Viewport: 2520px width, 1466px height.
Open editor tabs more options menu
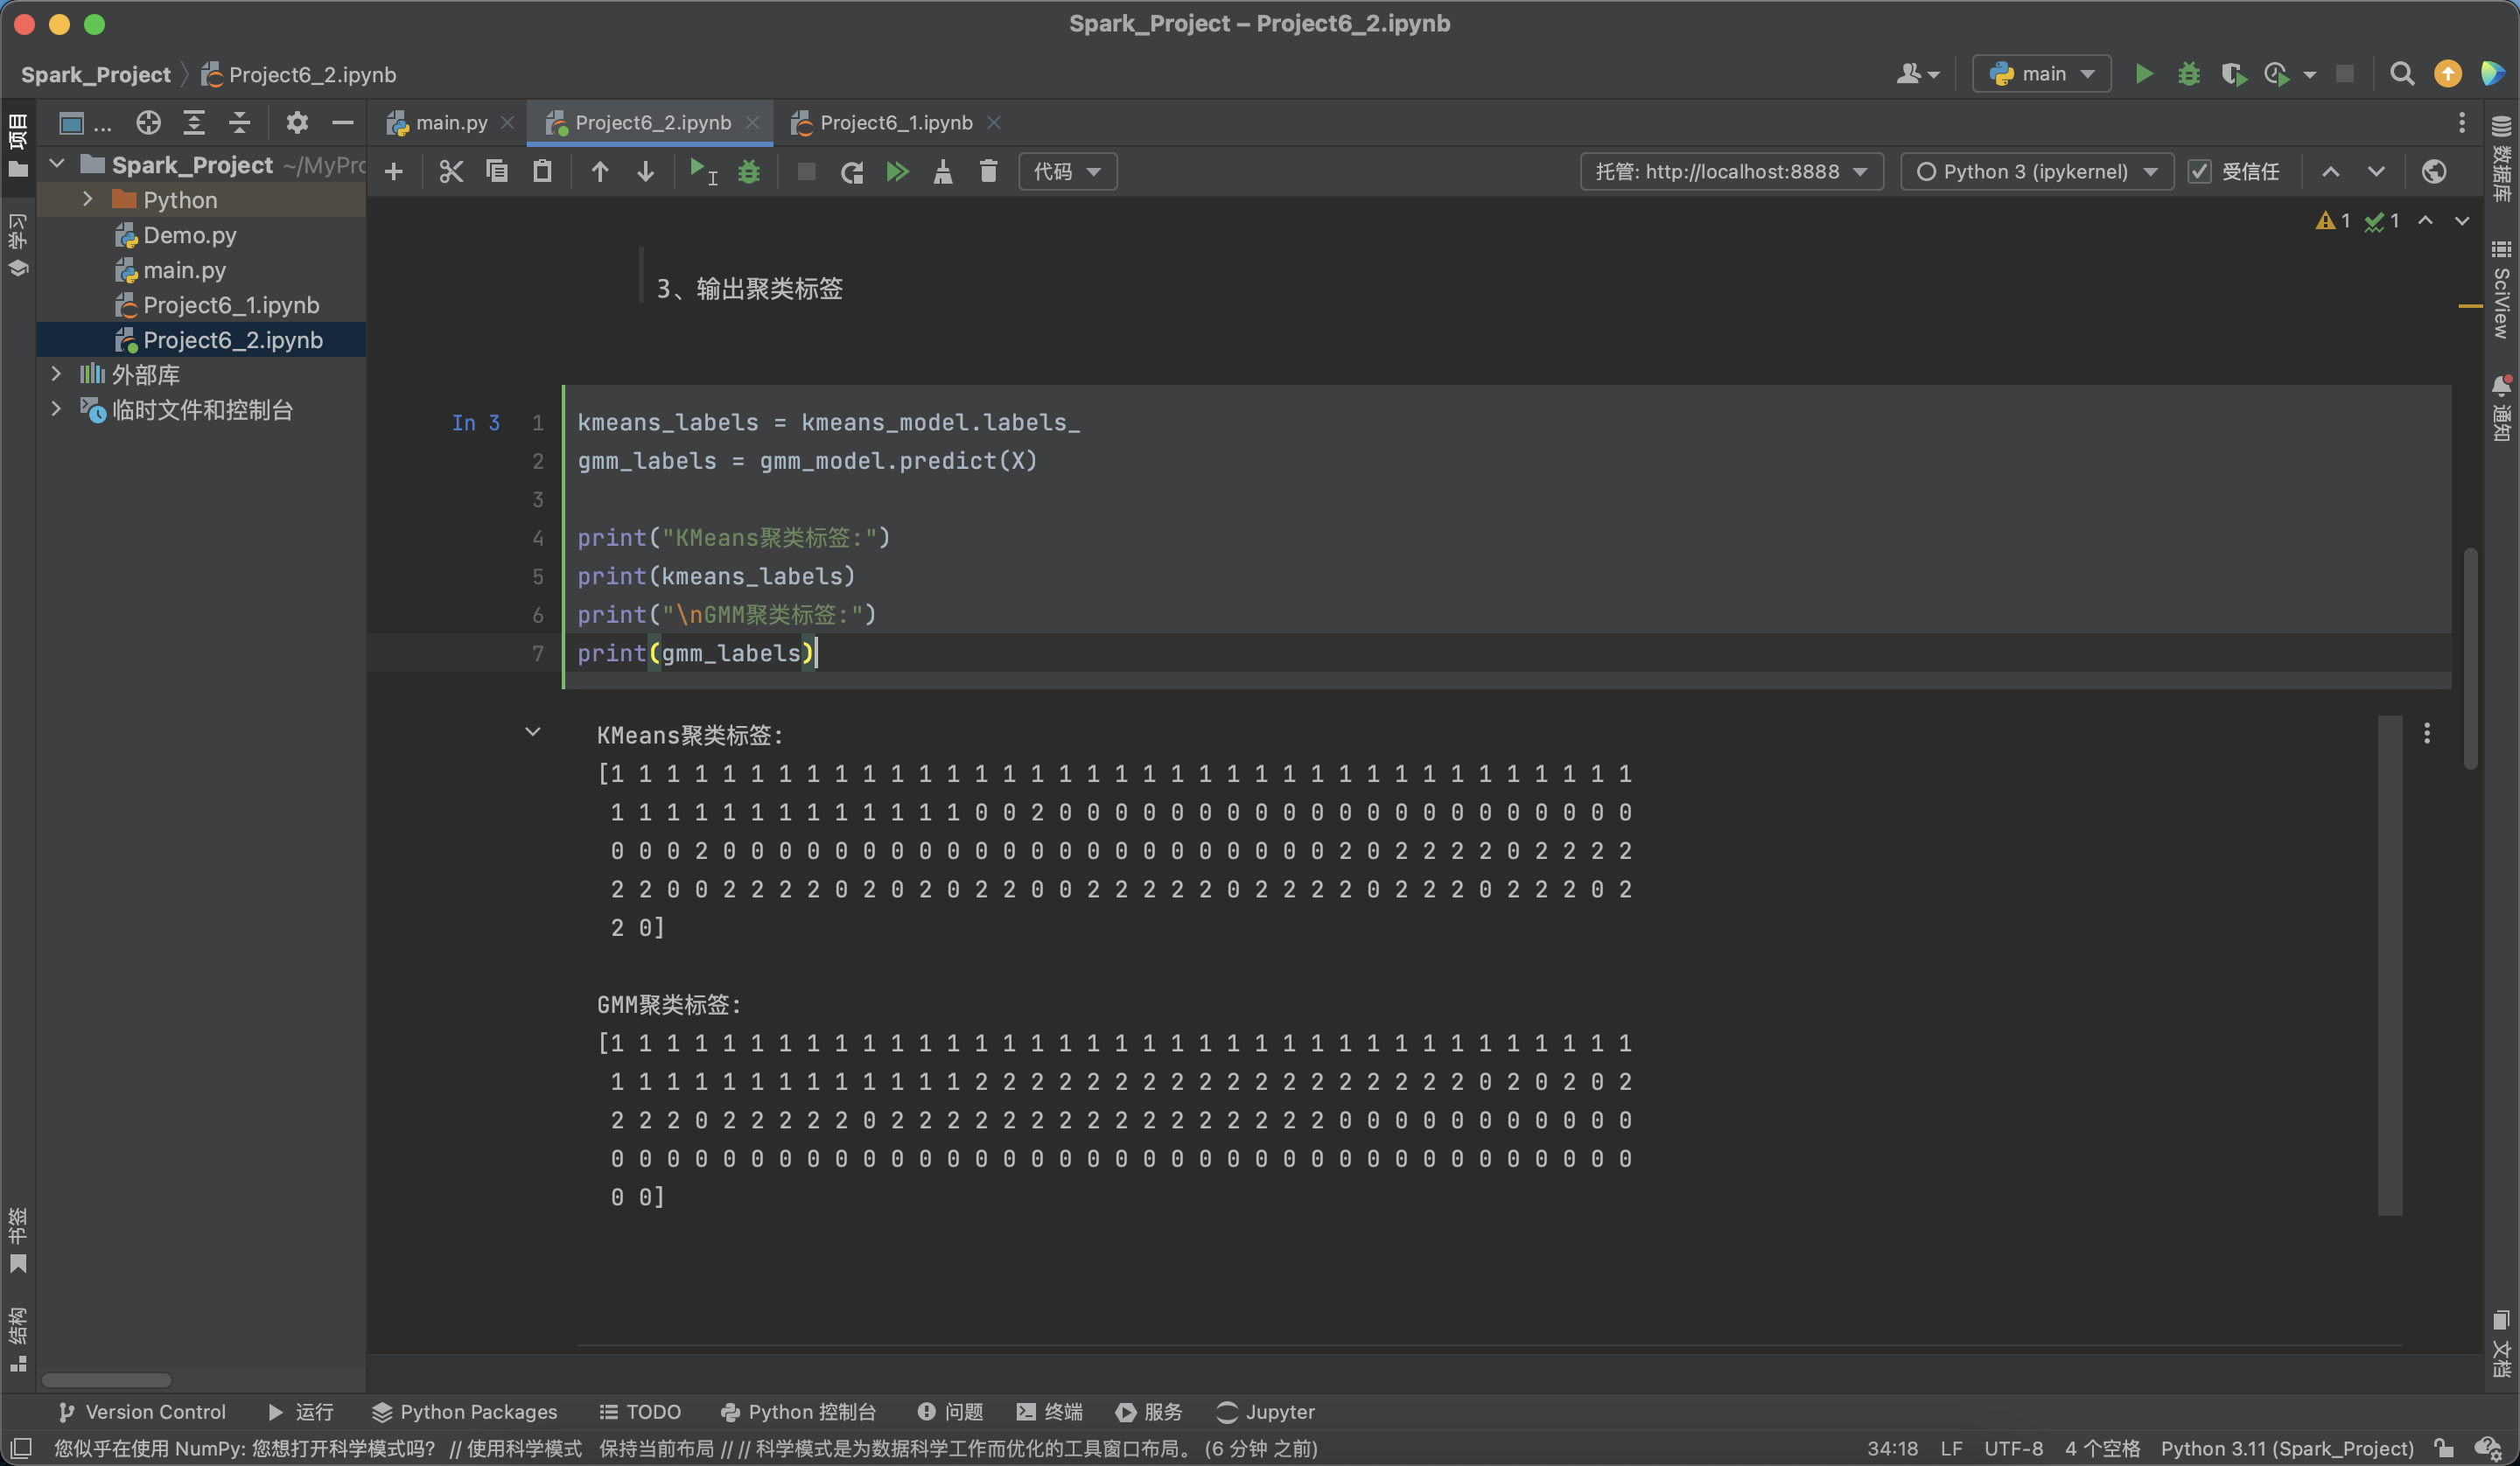coord(2462,123)
